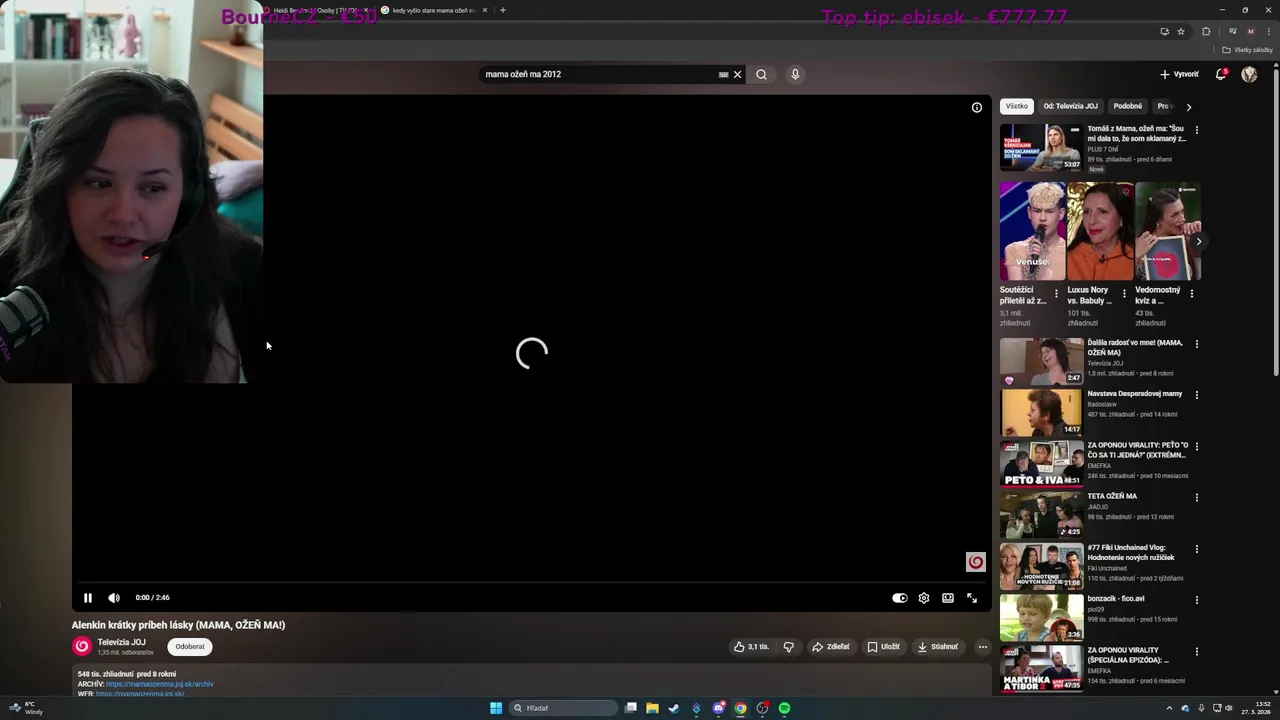Screen dimensions: 1280x720
Task: Save the video with the Uložiť button
Action: tap(884, 647)
